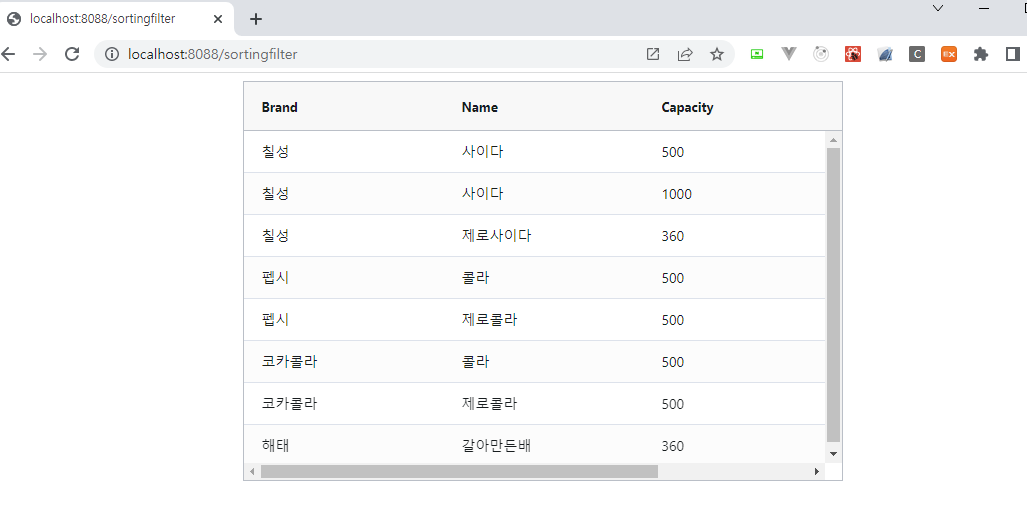Open the orange EX extension
Screen dimensions: 1027x526
[x=949, y=54]
